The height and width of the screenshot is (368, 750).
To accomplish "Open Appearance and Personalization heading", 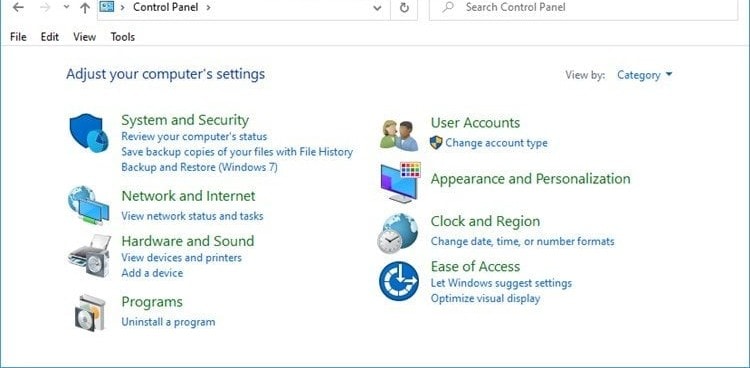I will (530, 178).
